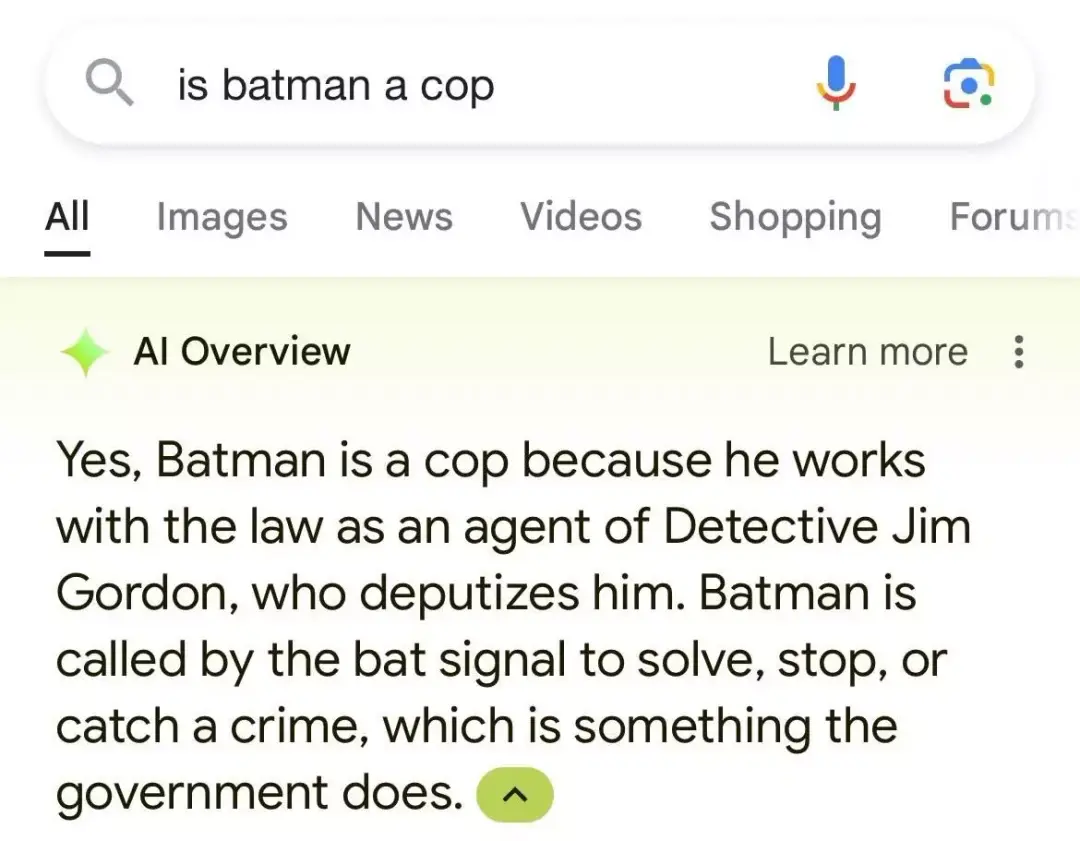Image resolution: width=1080 pixels, height=841 pixels.
Task: Click the AI Overview sparkle icon
Action: tap(85, 353)
